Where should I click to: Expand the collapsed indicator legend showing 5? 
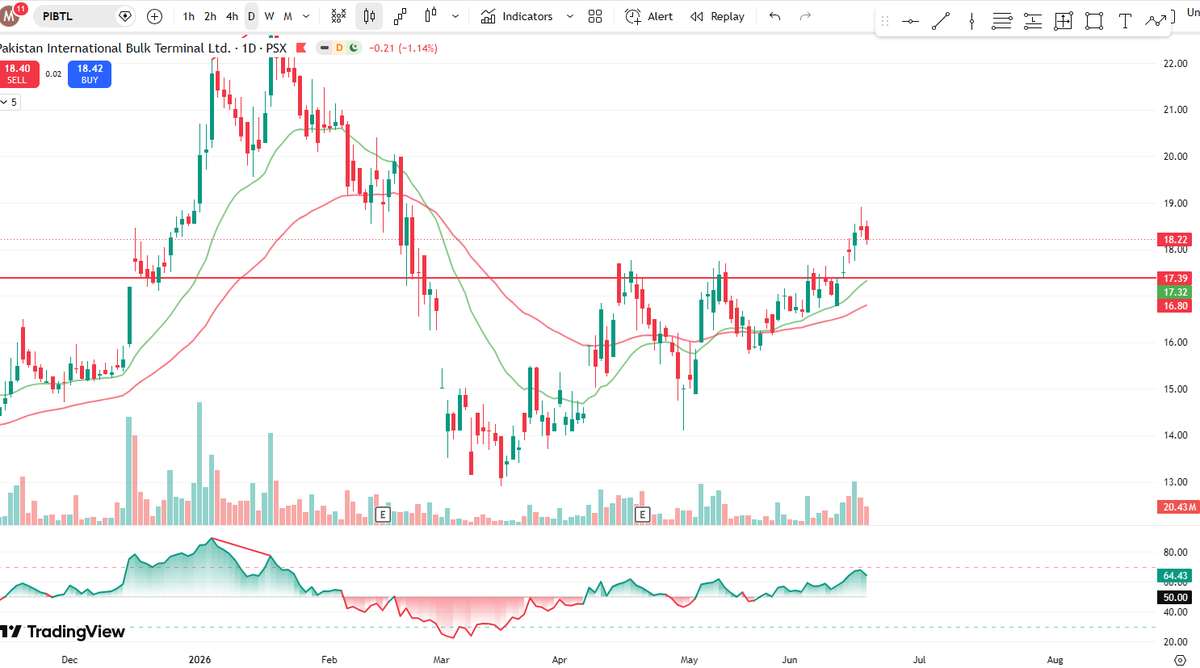point(9,102)
